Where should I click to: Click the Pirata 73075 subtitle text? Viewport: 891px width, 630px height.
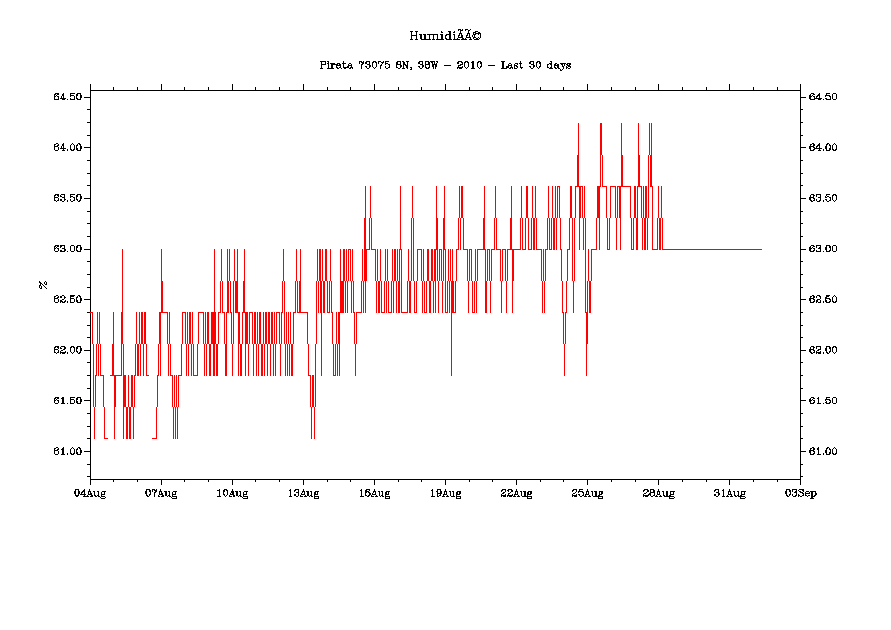[x=445, y=65]
